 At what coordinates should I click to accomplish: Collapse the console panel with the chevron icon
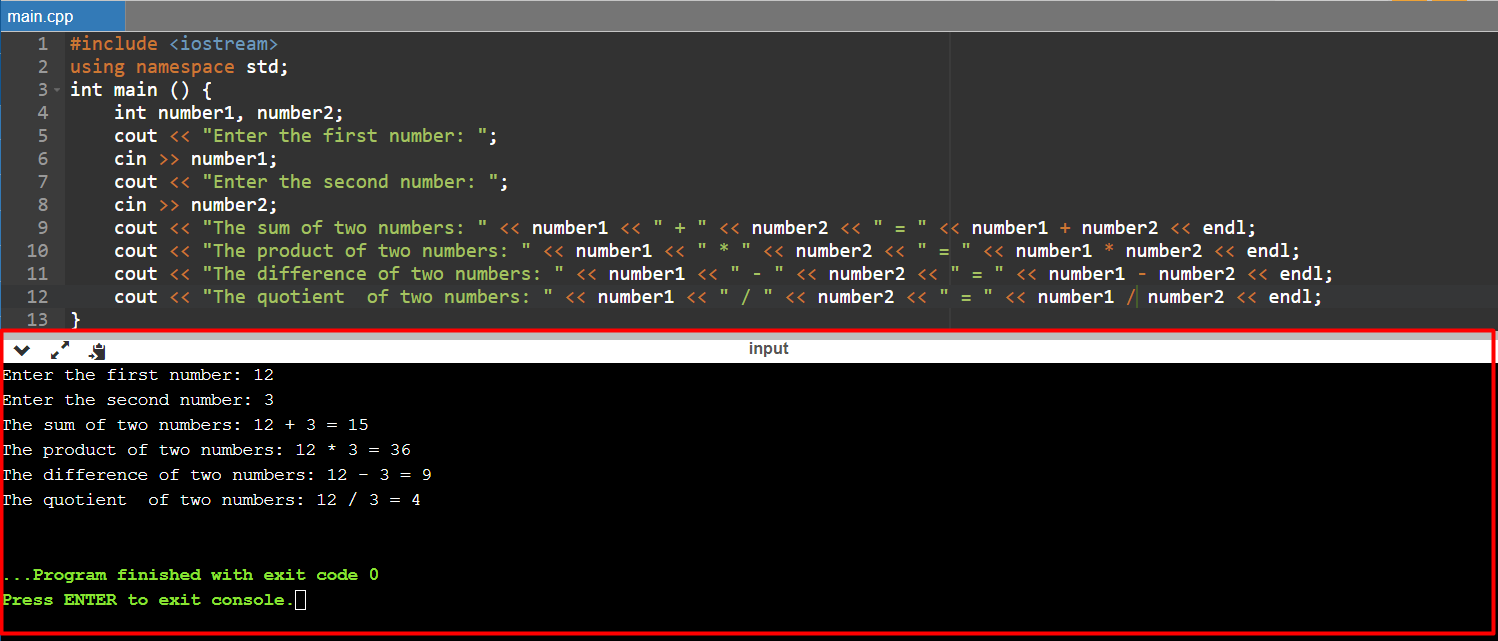tap(22, 350)
